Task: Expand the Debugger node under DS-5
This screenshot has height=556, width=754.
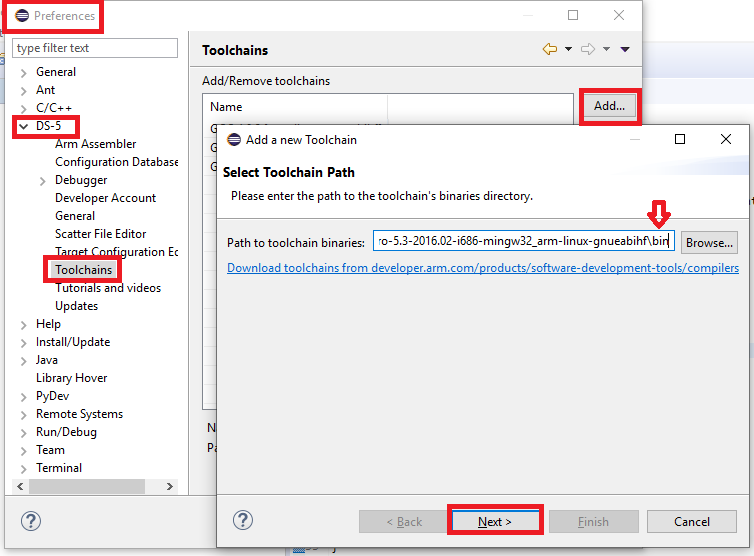Action: coord(43,181)
